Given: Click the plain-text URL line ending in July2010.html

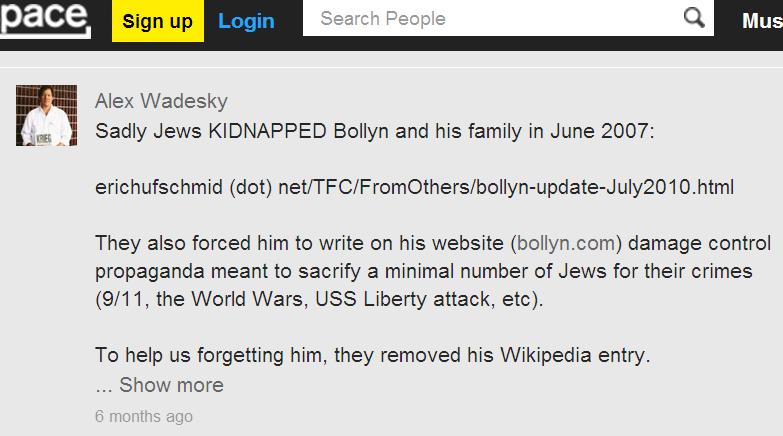Looking at the screenshot, I should 414,187.
